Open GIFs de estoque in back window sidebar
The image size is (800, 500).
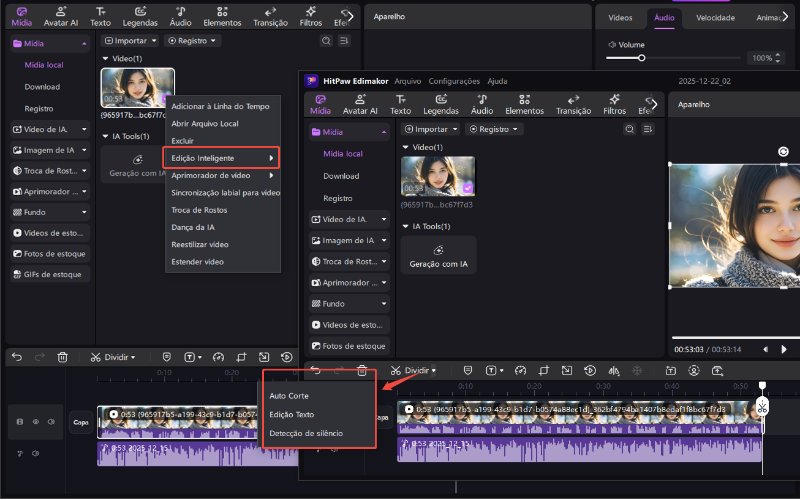(x=50, y=274)
